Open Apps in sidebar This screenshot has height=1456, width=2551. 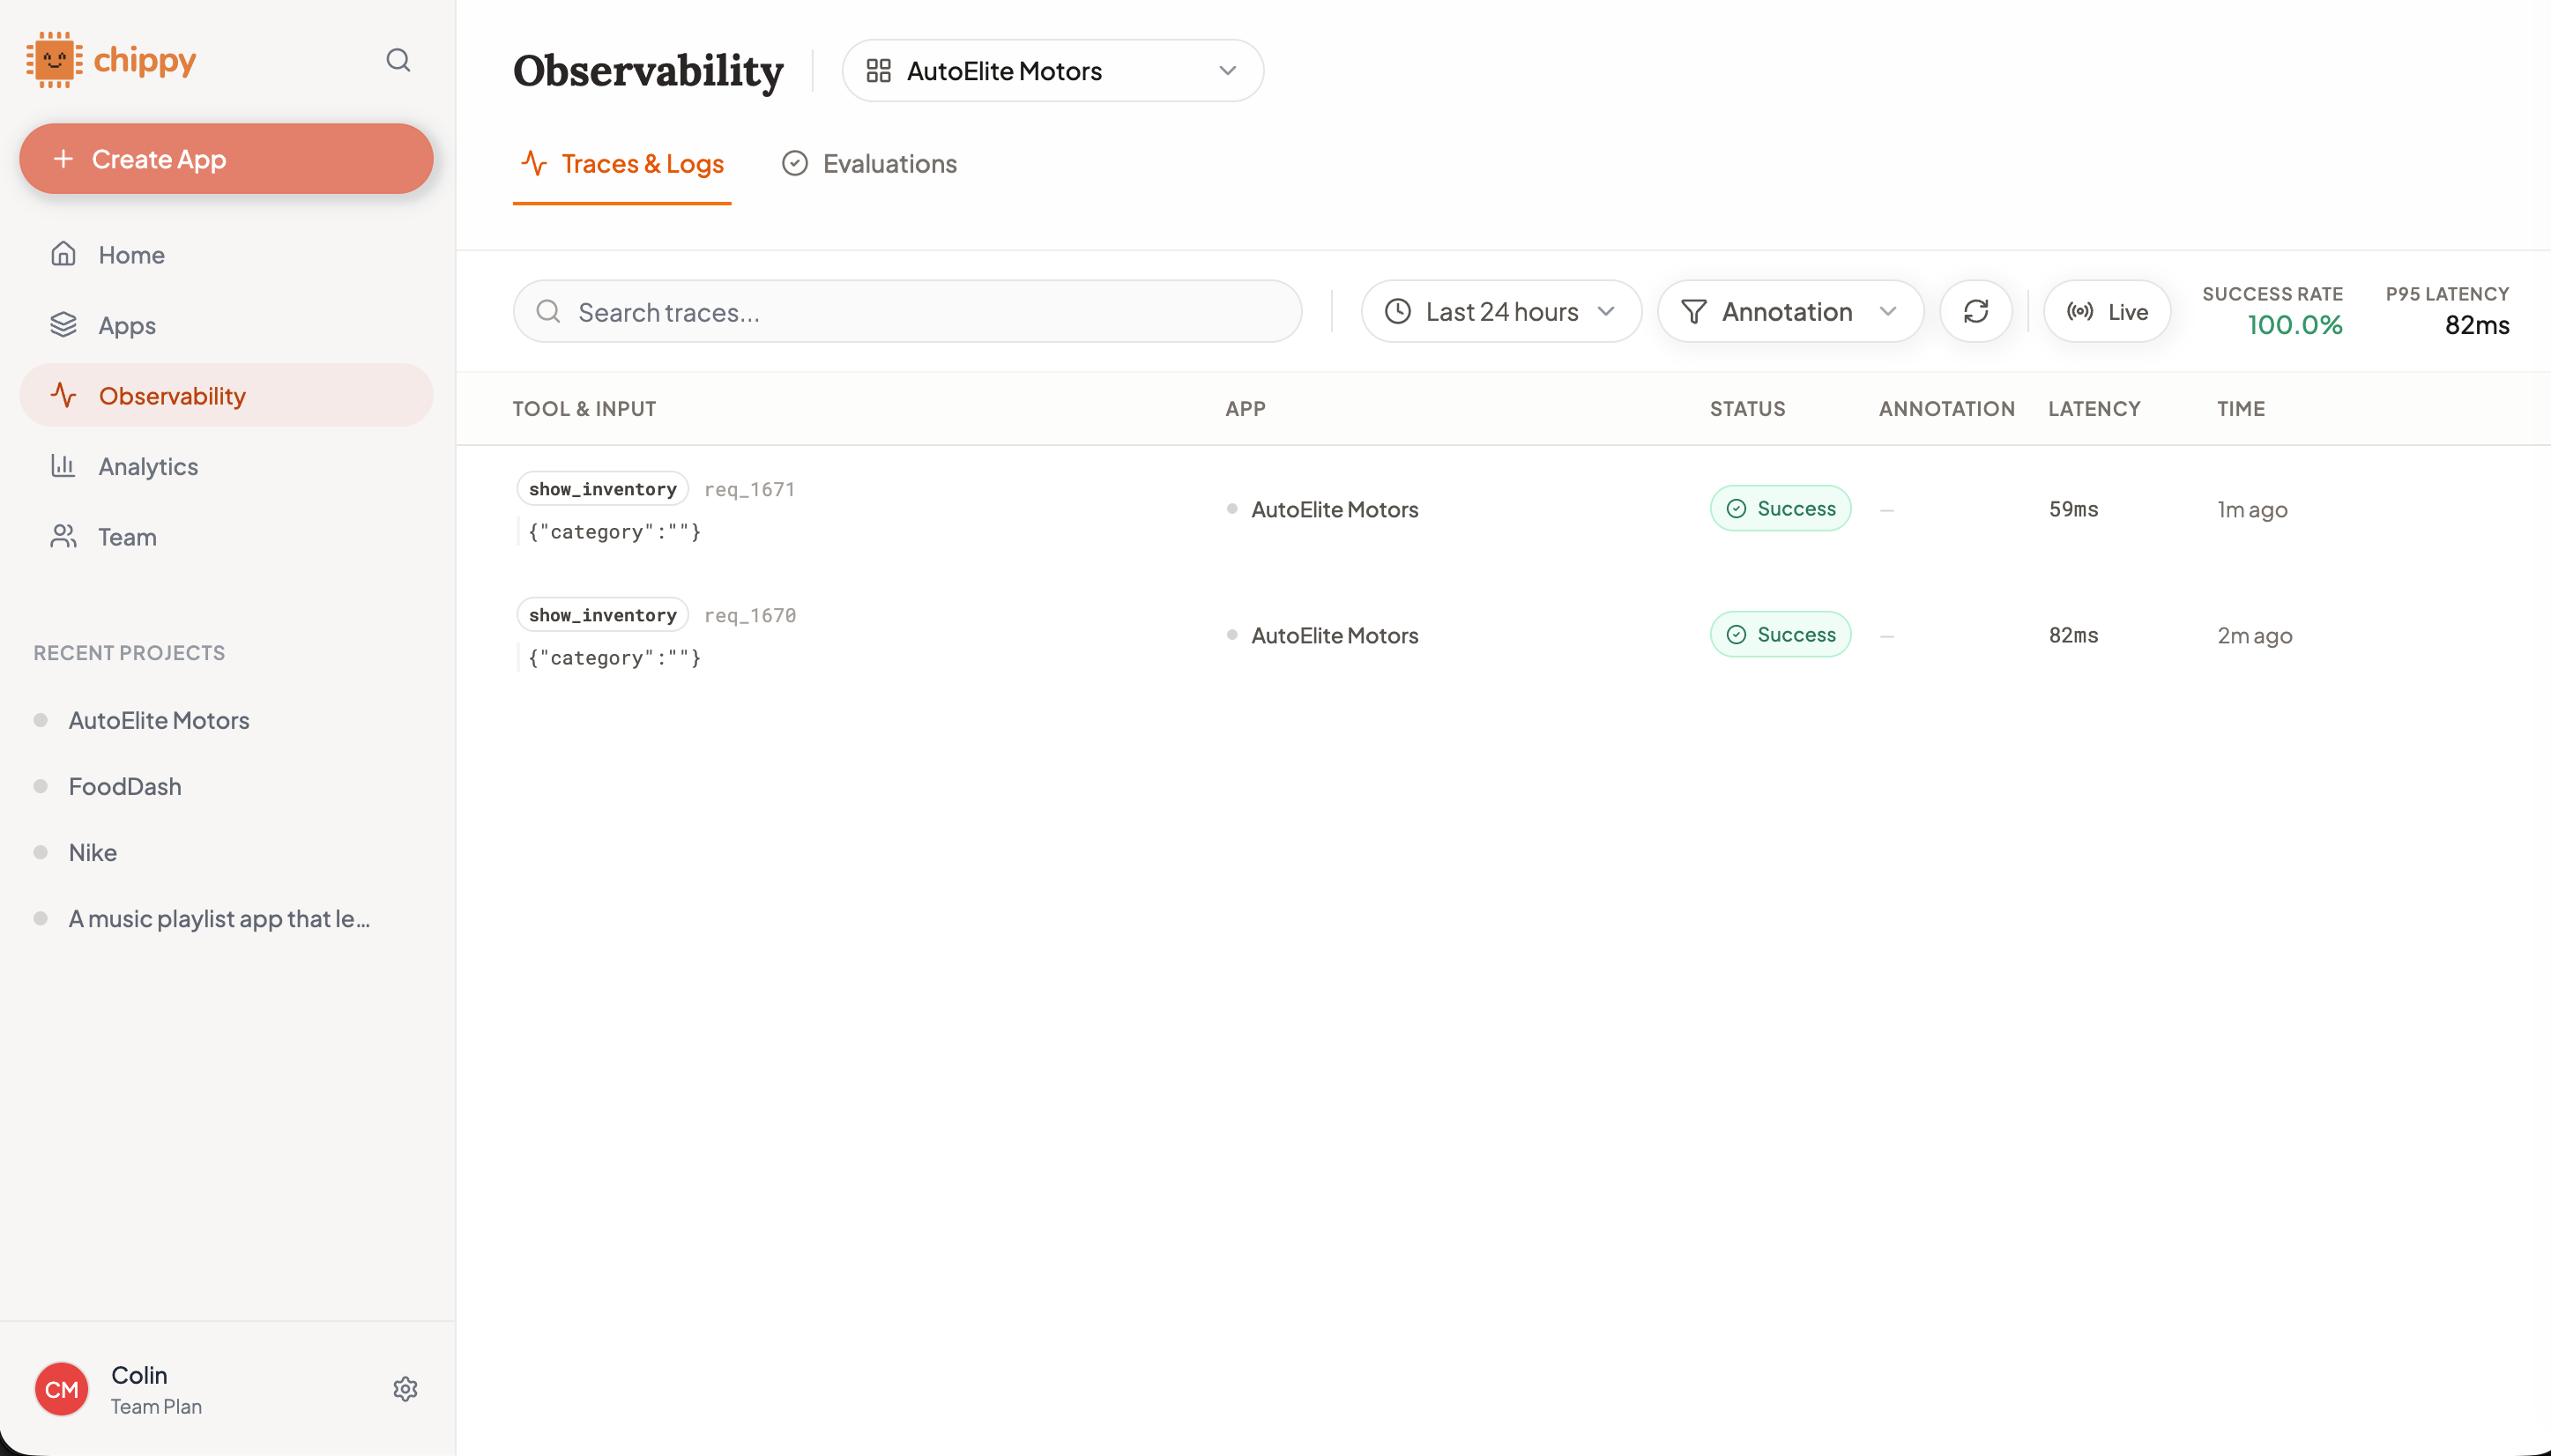coord(226,325)
